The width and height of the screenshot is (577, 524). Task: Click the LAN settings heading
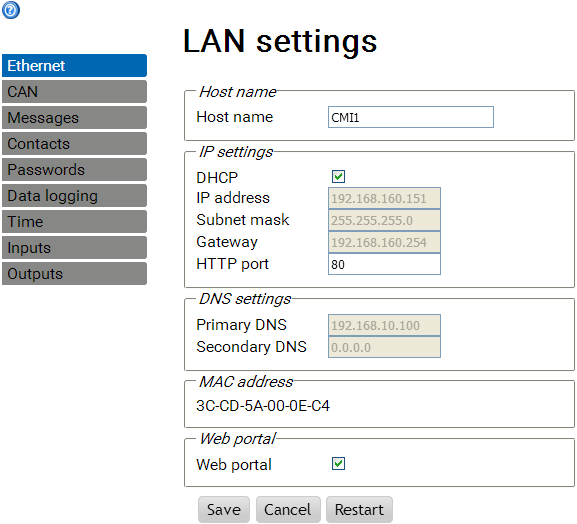pos(280,41)
